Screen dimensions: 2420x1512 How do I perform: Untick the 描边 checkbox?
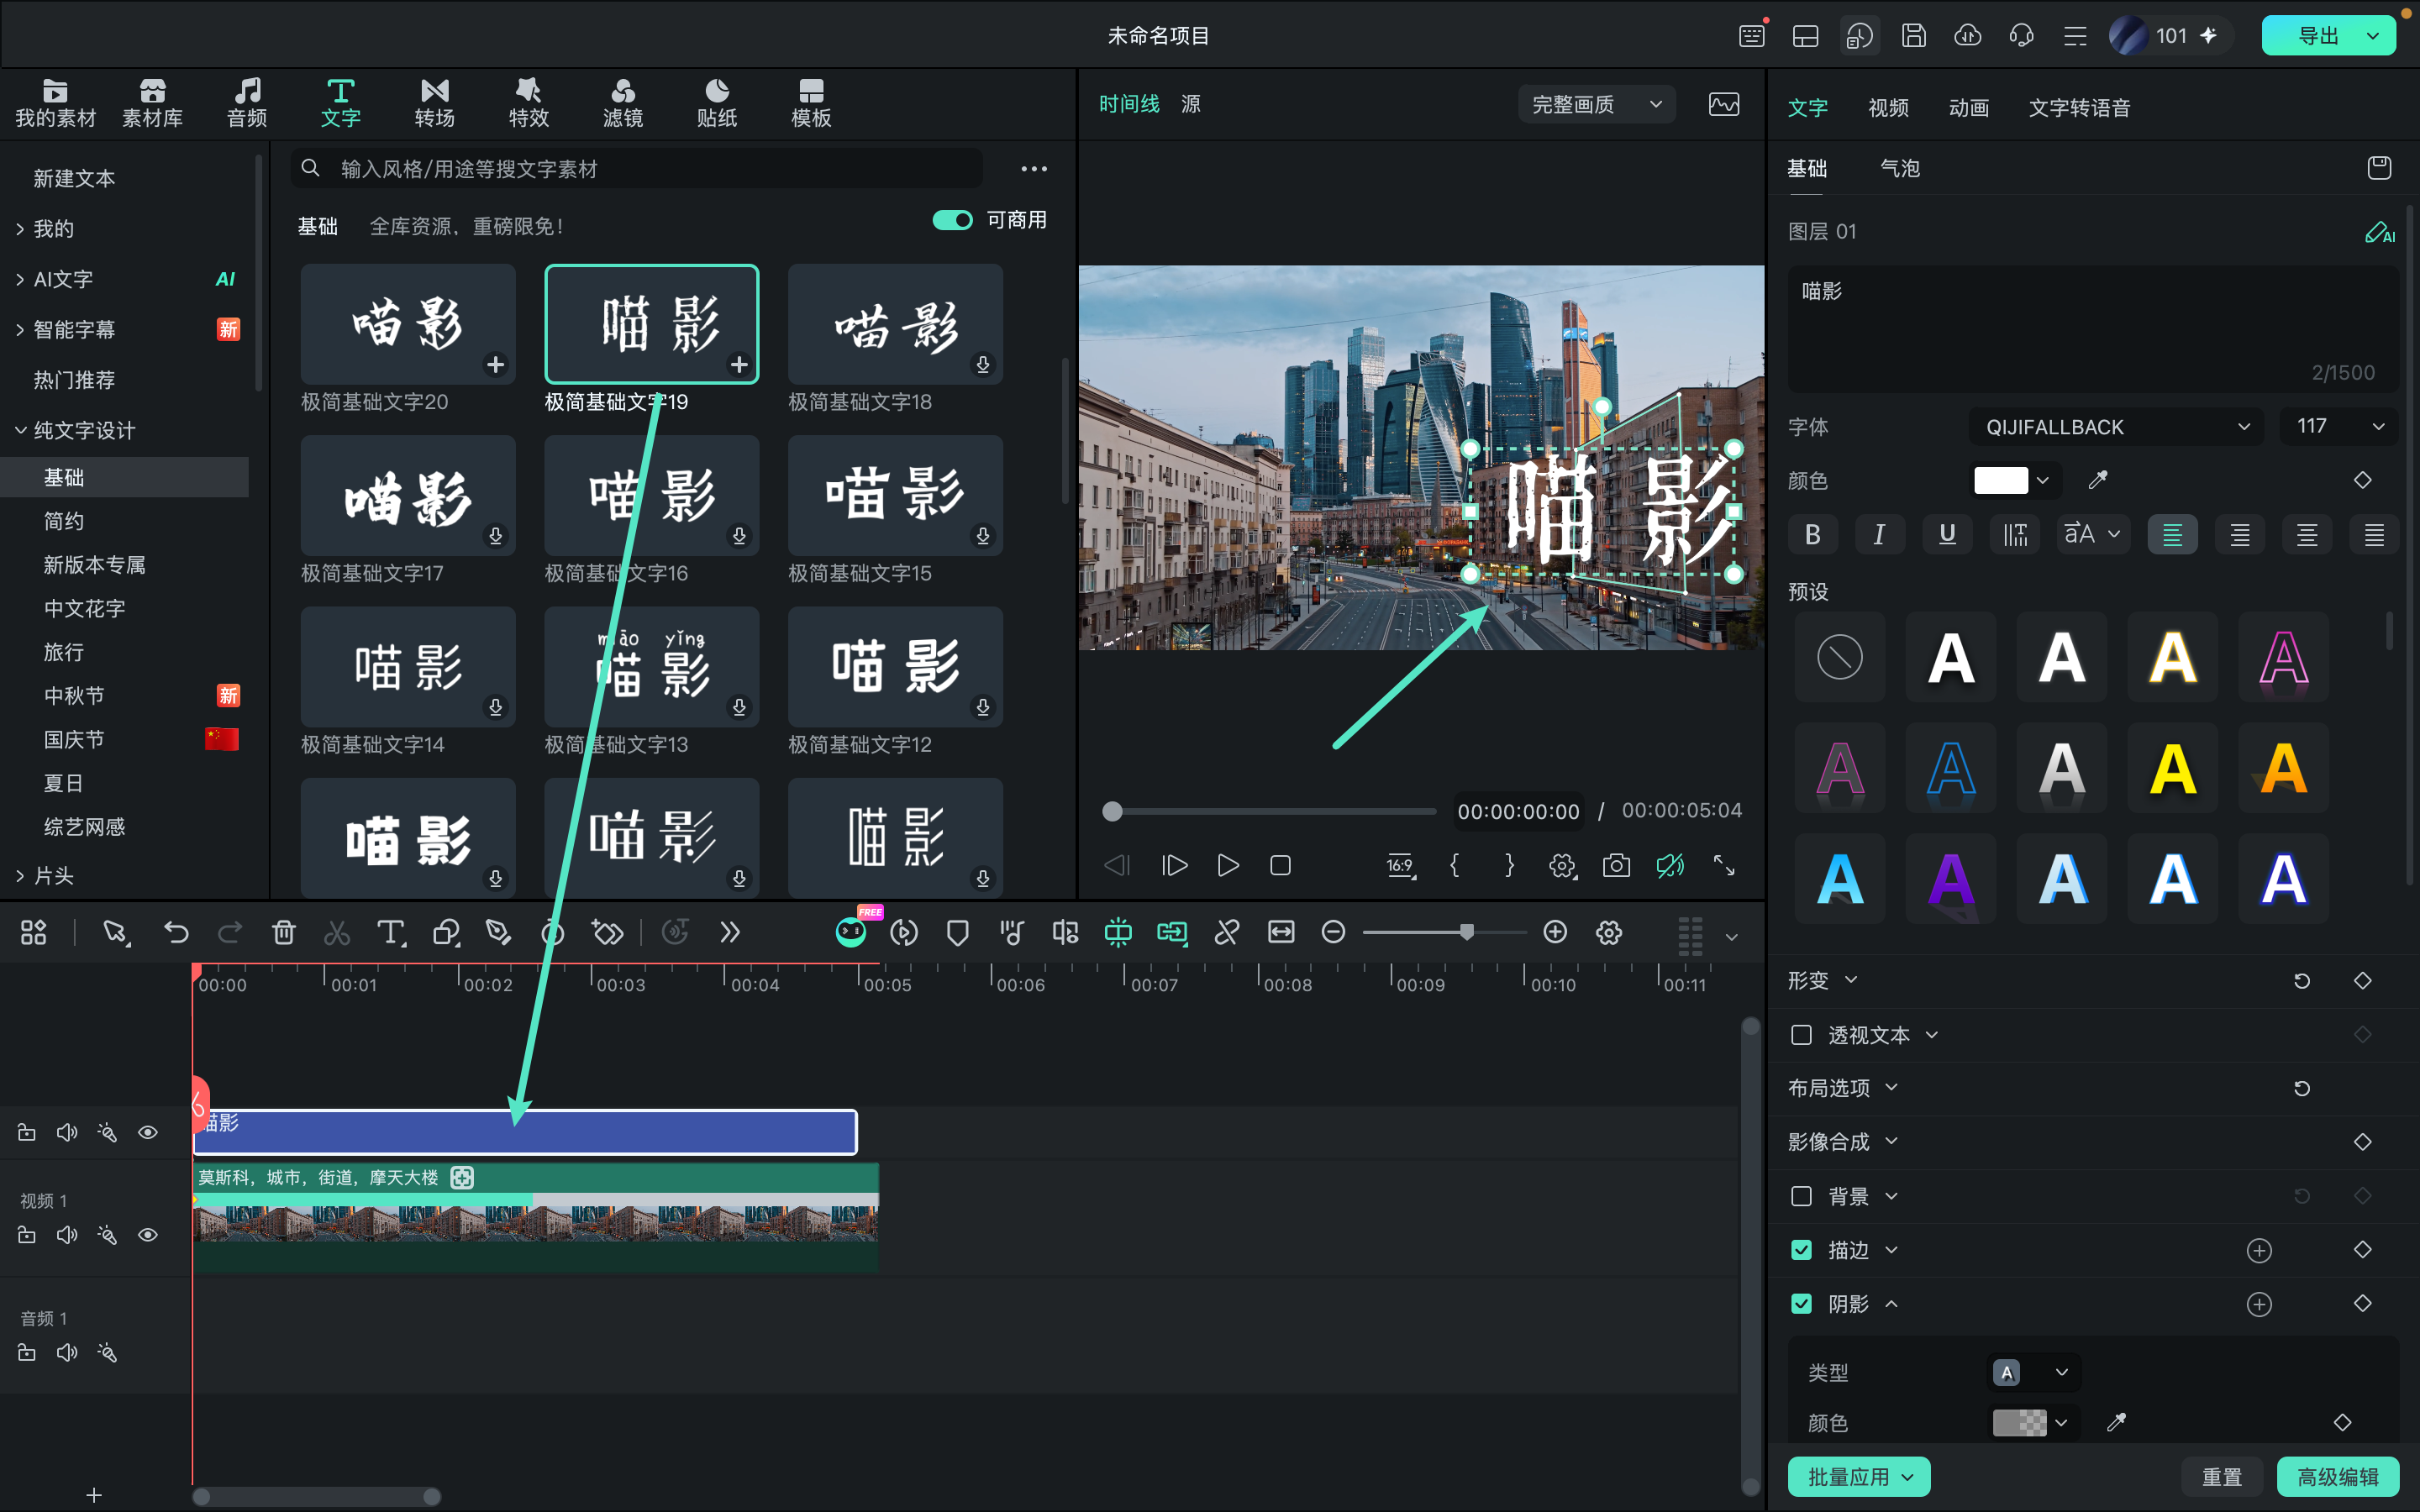[1801, 1250]
